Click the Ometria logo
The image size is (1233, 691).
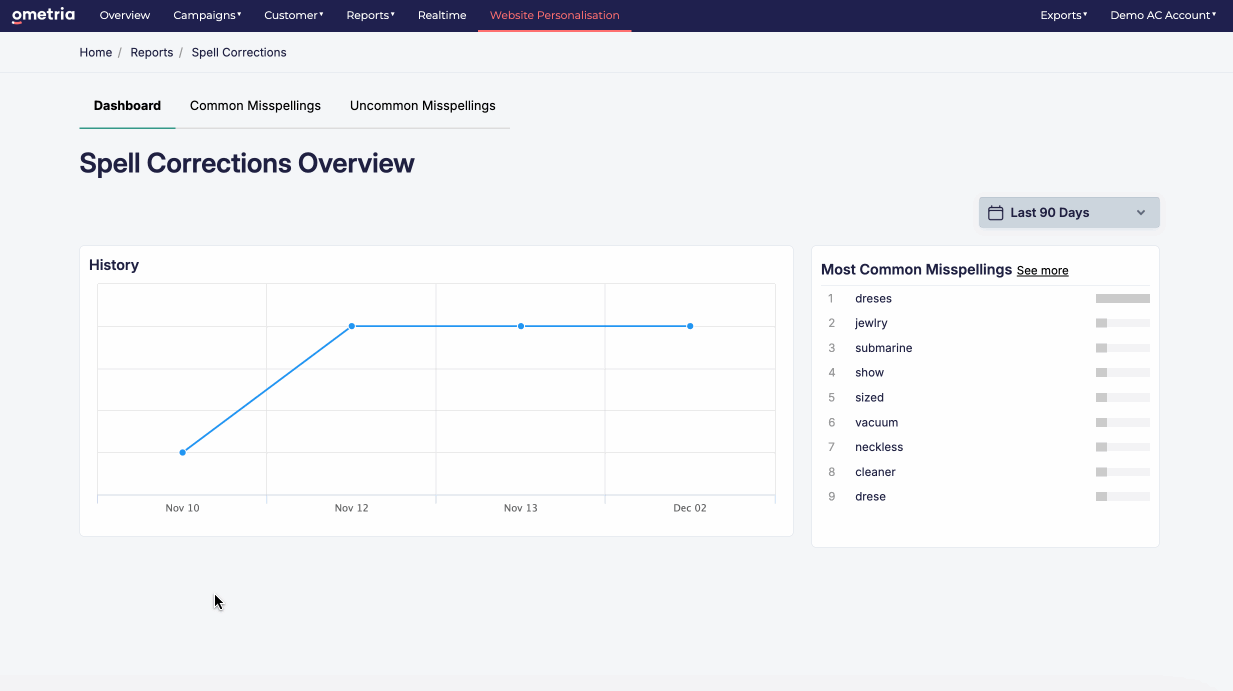[43, 15]
